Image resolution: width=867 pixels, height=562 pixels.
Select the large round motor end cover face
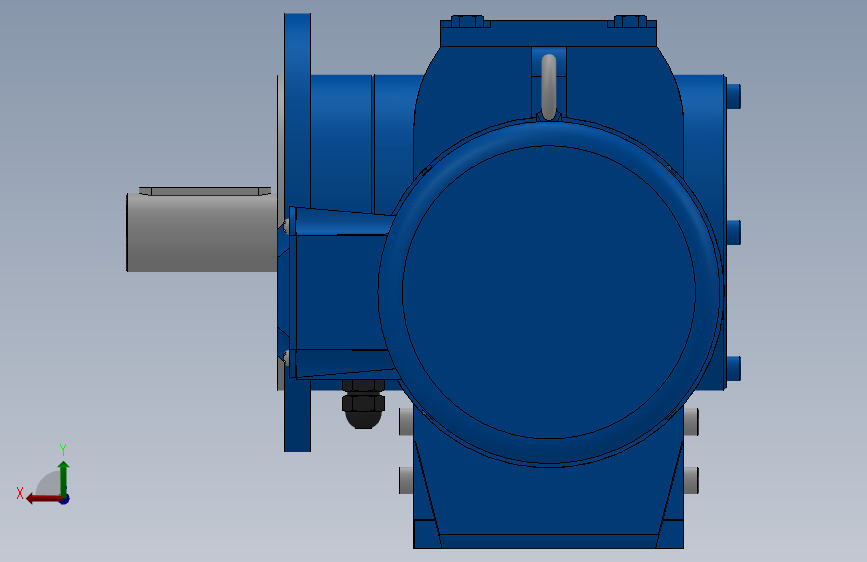pyautogui.click(x=549, y=292)
